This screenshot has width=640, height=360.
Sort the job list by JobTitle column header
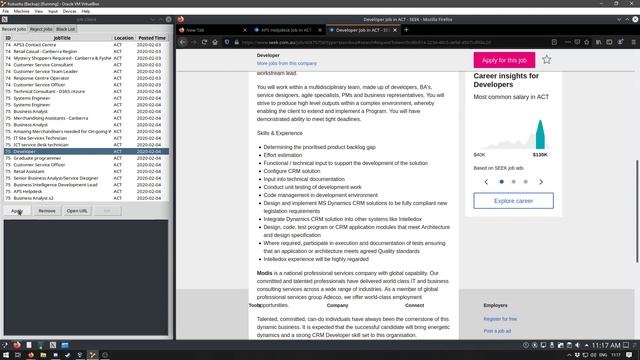pyautogui.click(x=62, y=38)
